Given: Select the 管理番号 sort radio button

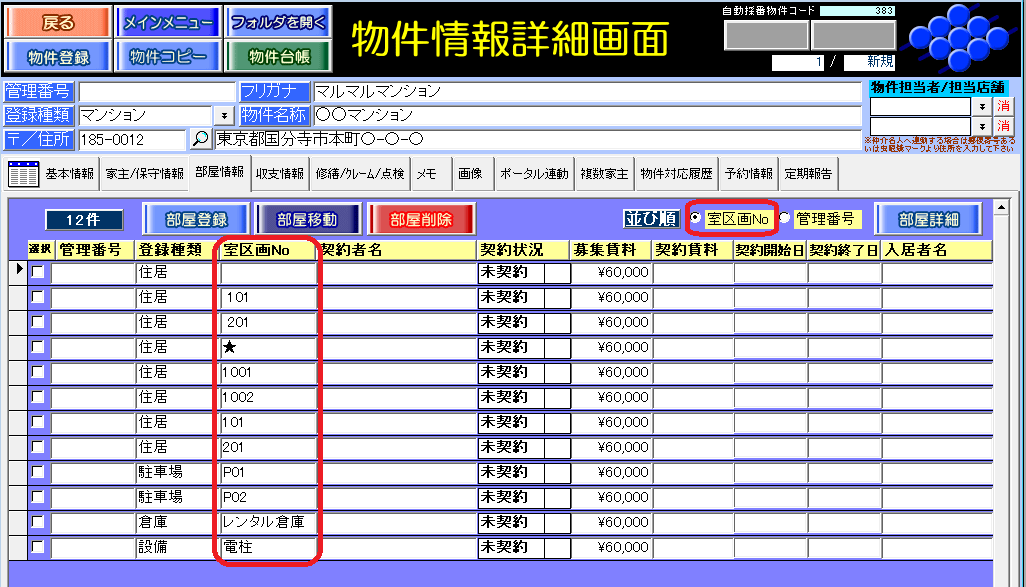Looking at the screenshot, I should click(x=784, y=218).
